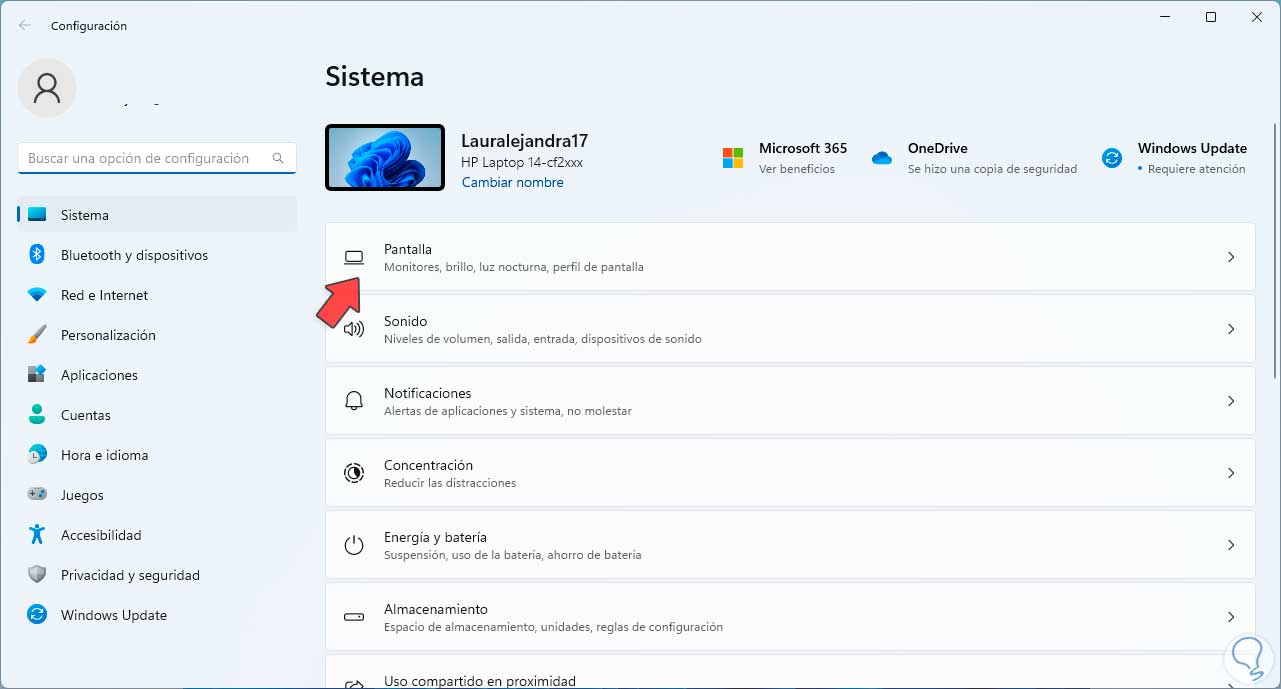Viewport: 1281px width, 689px height.
Task: Click the Microsoft 365 logo icon
Action: [x=733, y=158]
